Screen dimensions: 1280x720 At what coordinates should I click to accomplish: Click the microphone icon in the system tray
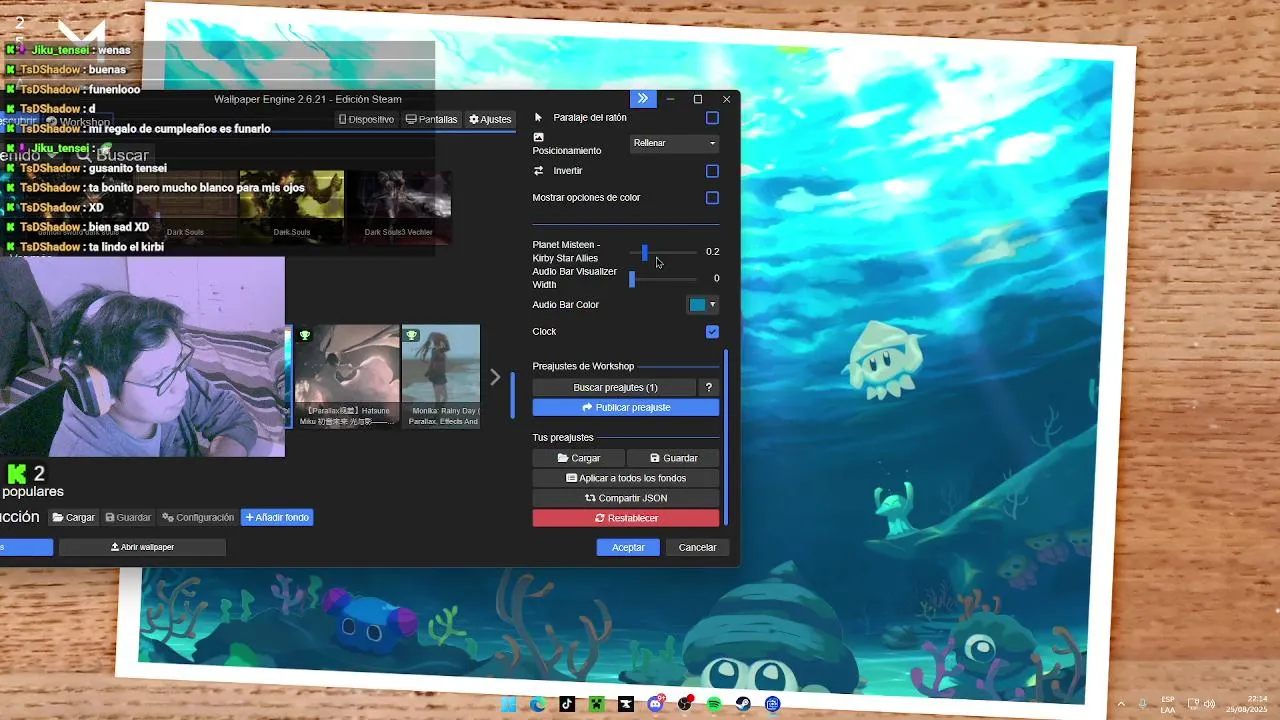1142,704
